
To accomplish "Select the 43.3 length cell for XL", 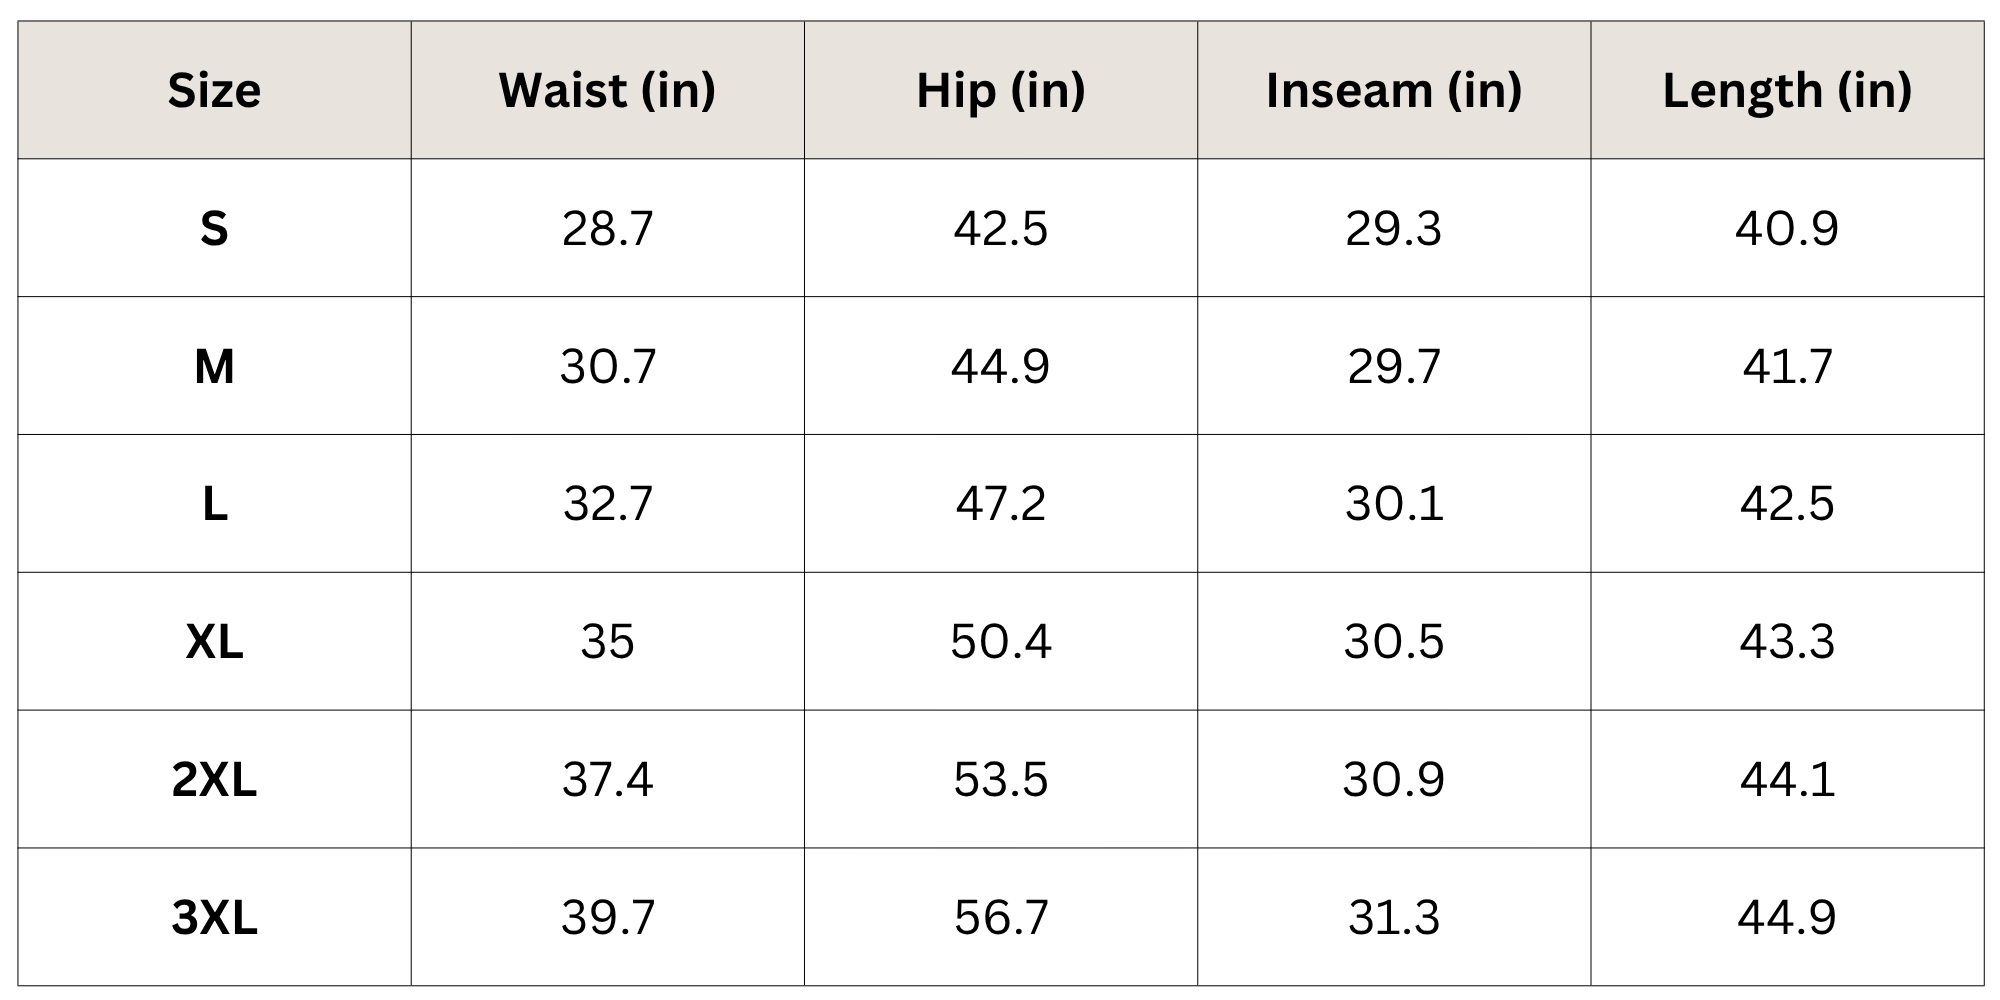I will coord(1787,641).
